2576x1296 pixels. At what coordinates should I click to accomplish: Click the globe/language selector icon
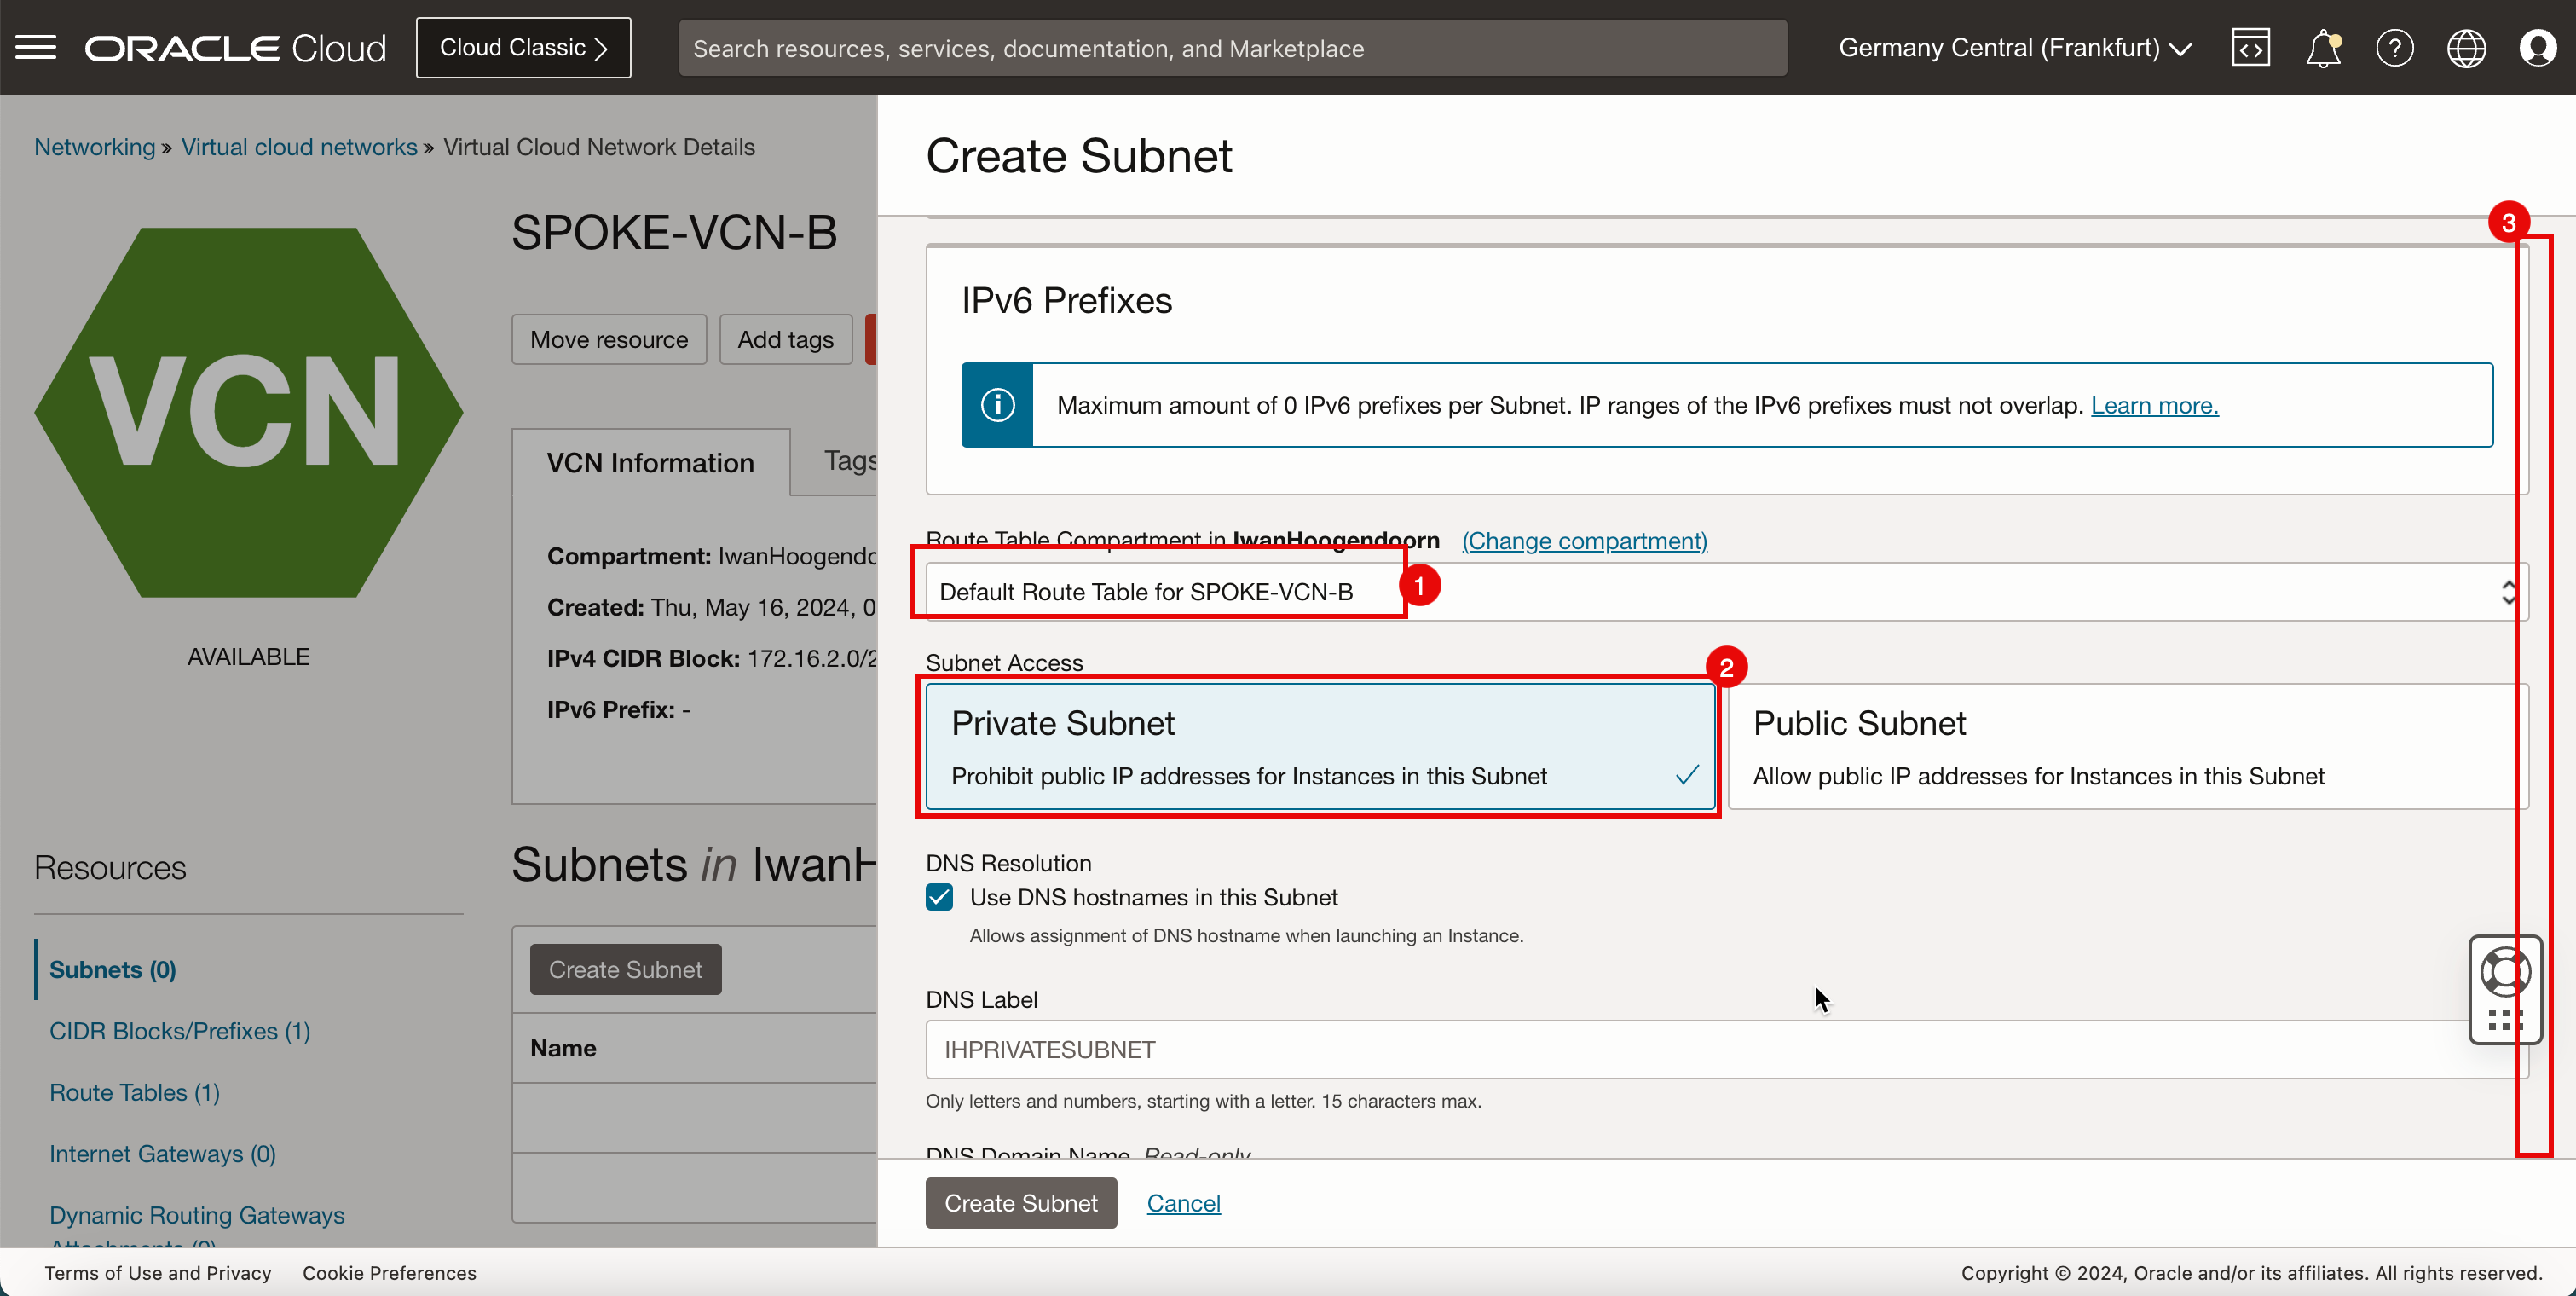(2467, 48)
